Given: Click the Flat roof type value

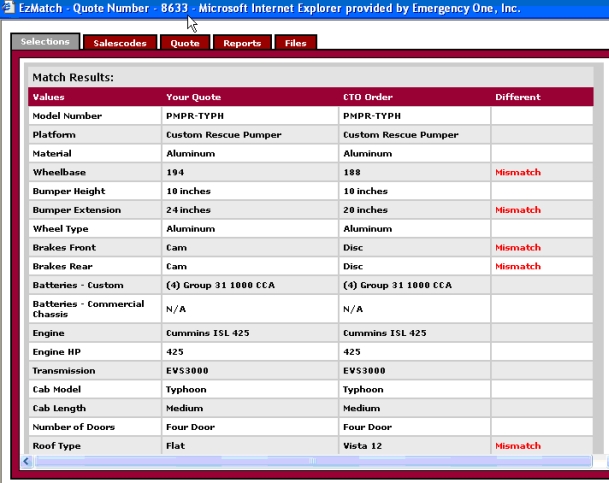Looking at the screenshot, I should pos(176,446).
